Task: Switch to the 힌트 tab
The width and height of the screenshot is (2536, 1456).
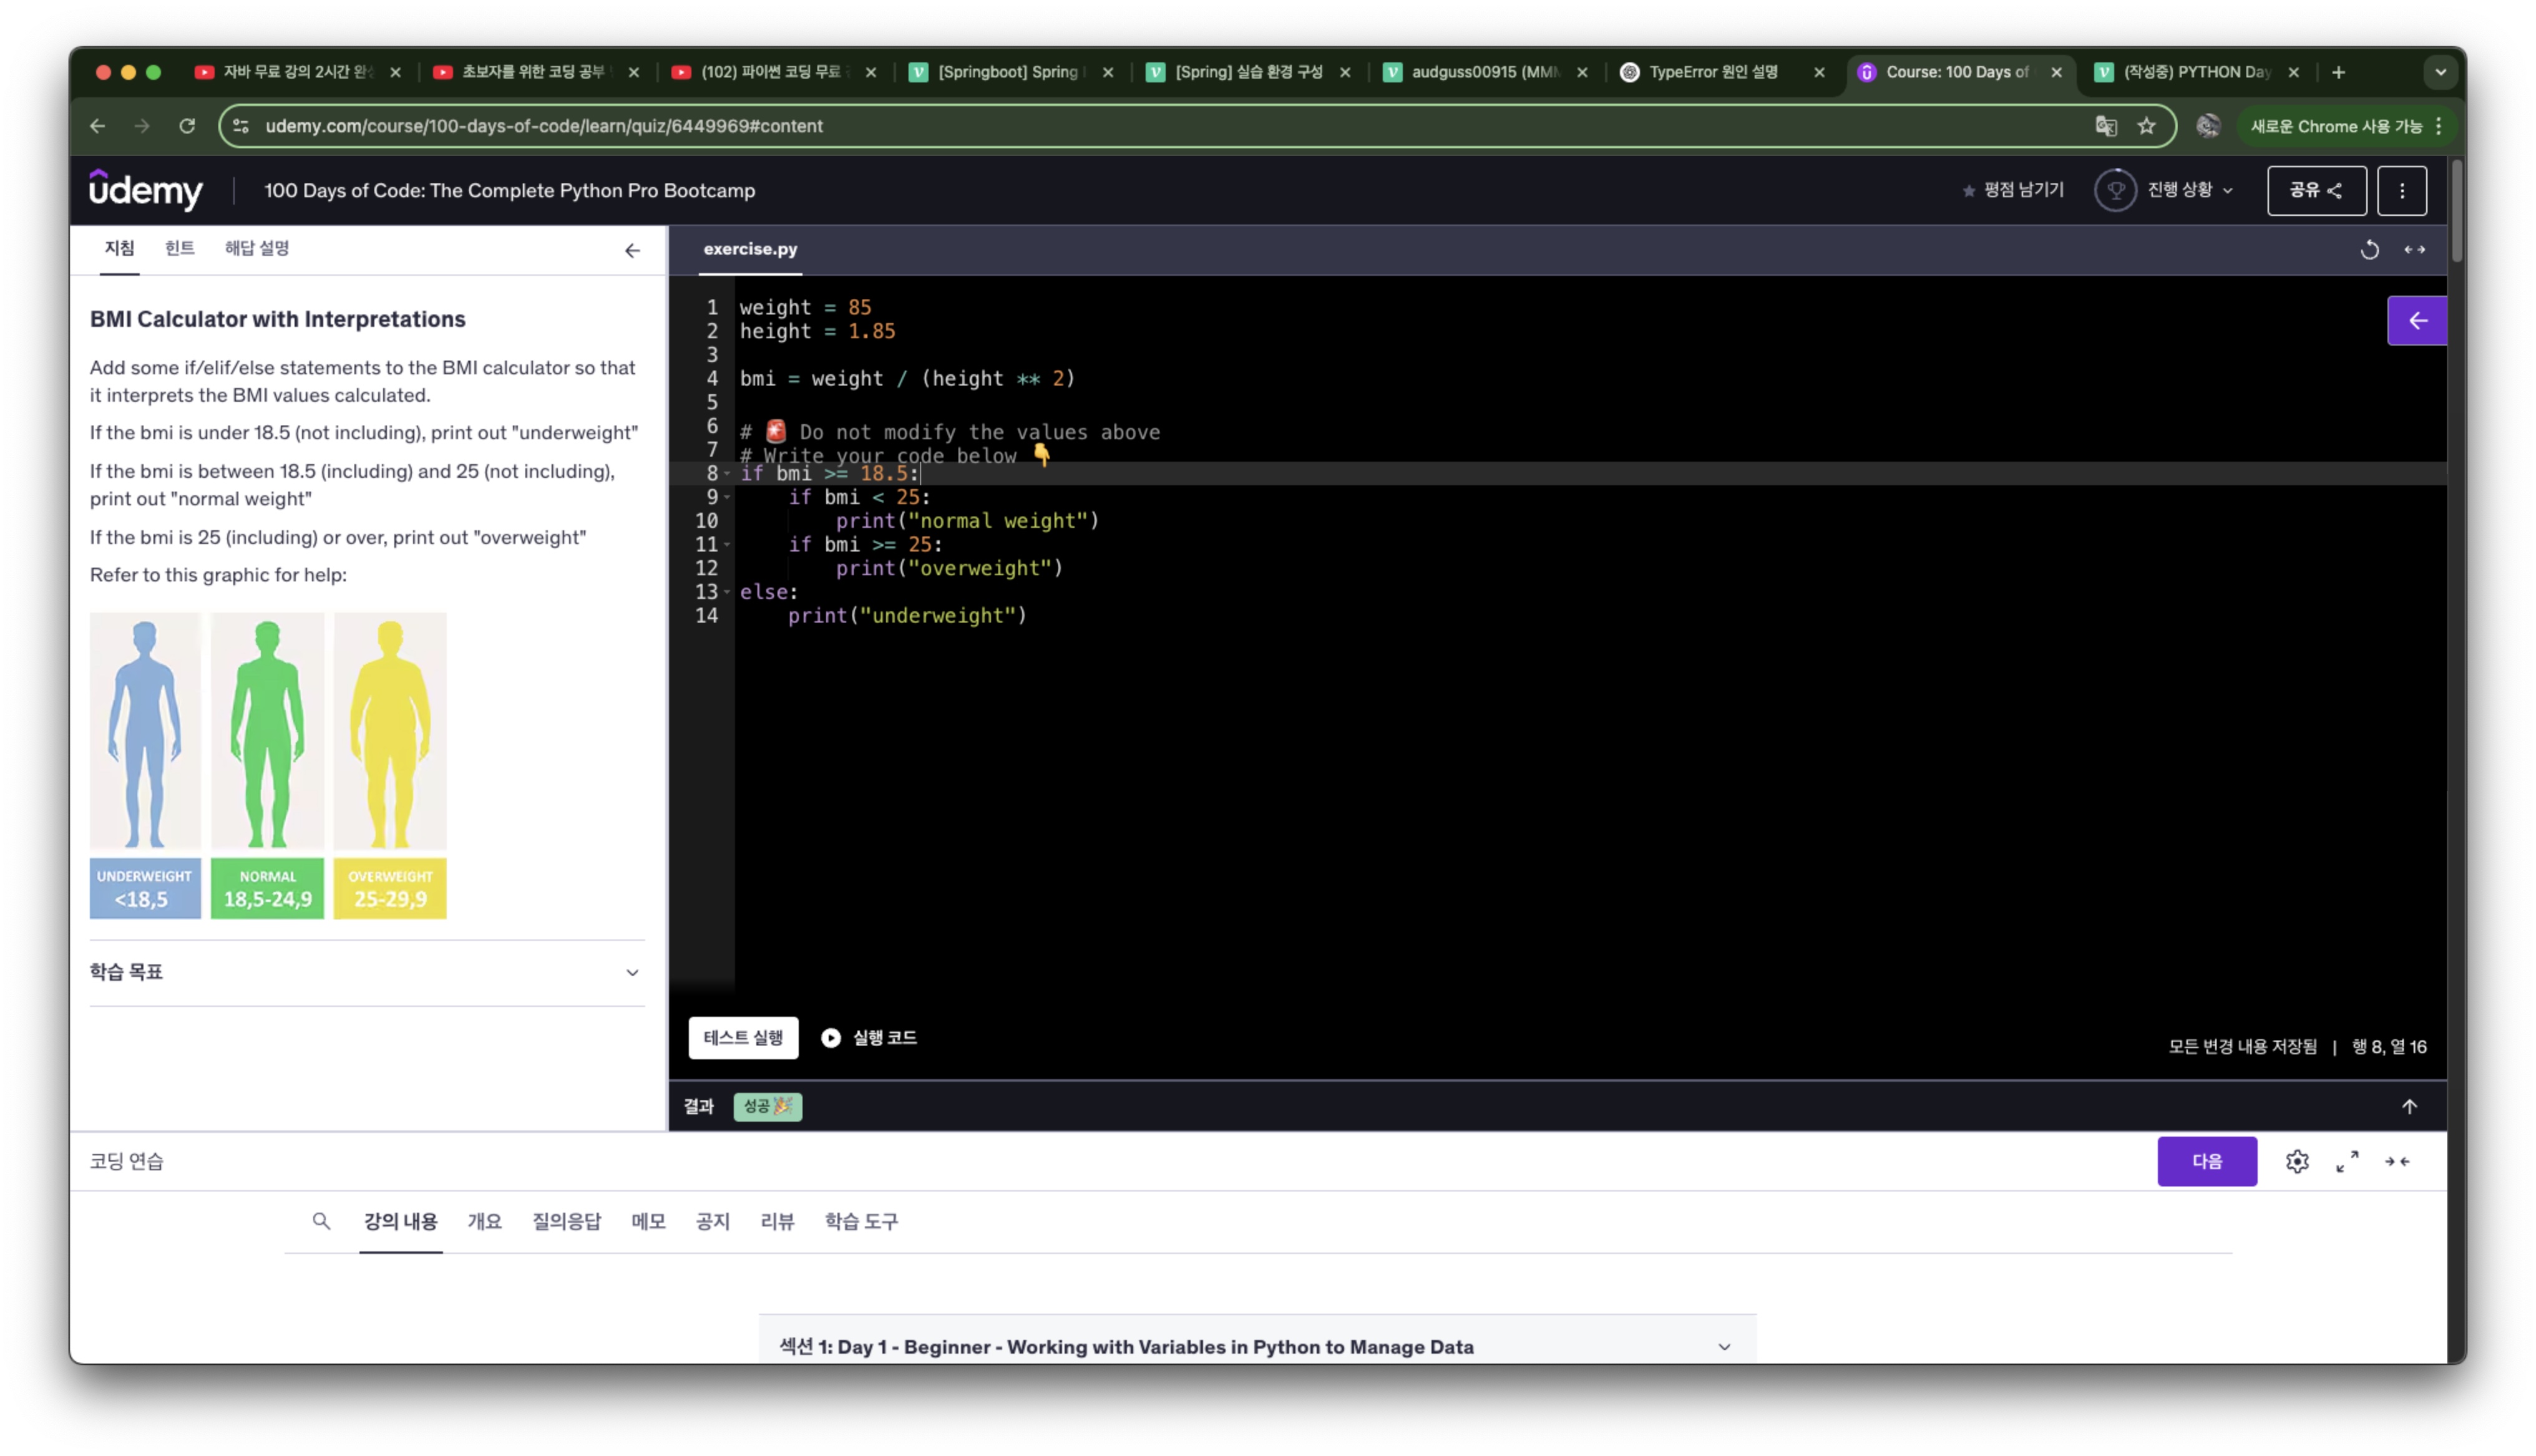Action: (180, 248)
